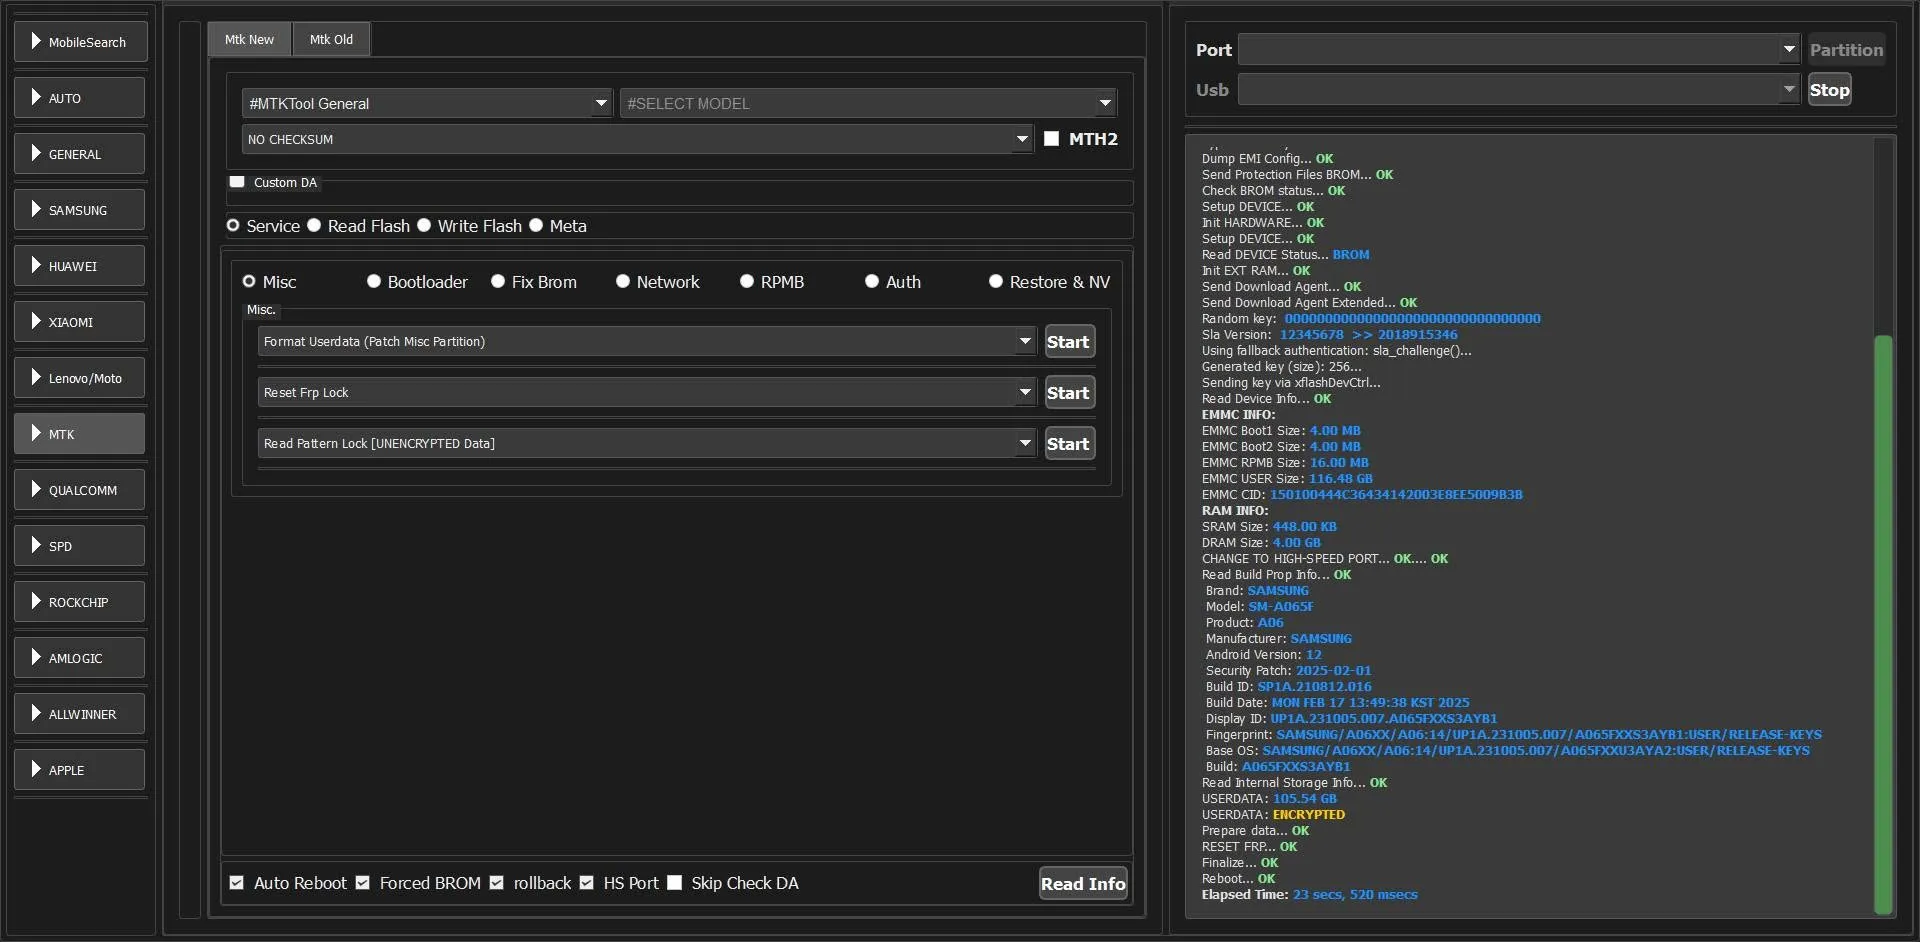Select the Meta radio option
This screenshot has width=1920, height=942.
[536, 226]
